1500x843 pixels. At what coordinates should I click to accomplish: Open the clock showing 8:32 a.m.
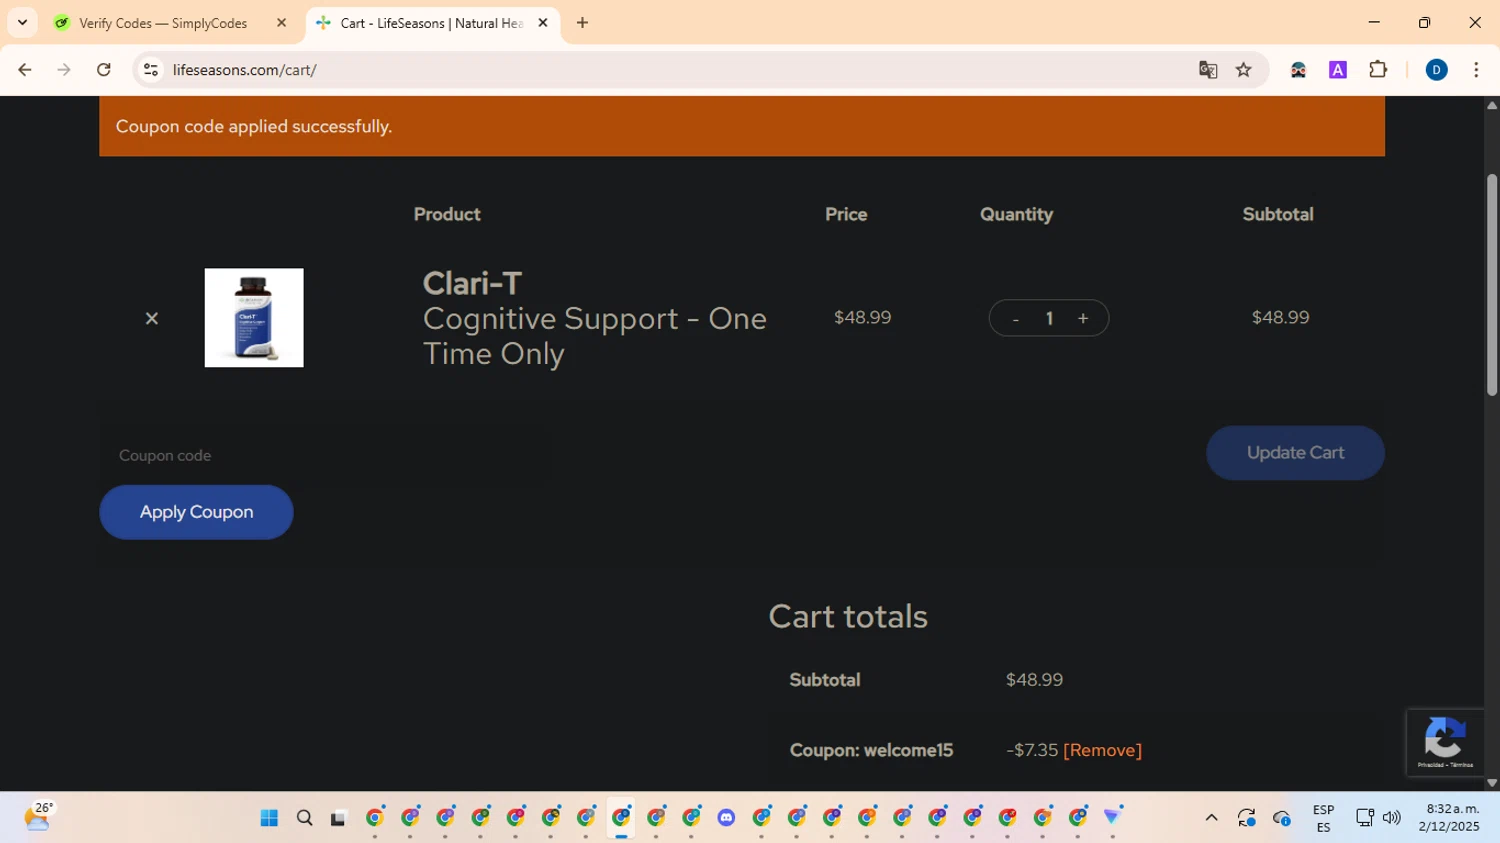[x=1448, y=818]
